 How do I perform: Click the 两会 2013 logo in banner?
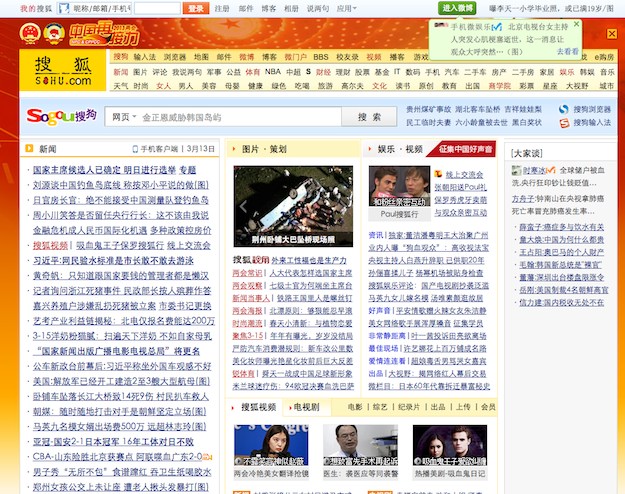click(x=104, y=34)
